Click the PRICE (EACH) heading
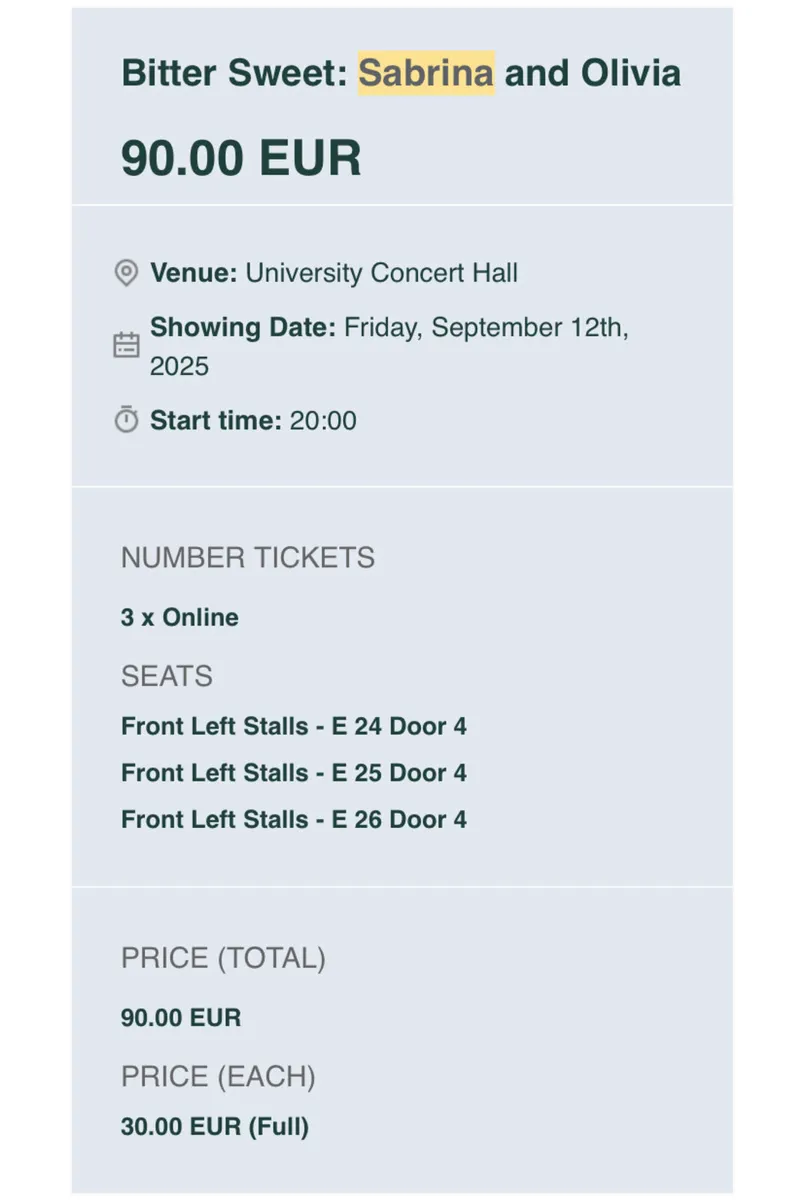 click(218, 1077)
